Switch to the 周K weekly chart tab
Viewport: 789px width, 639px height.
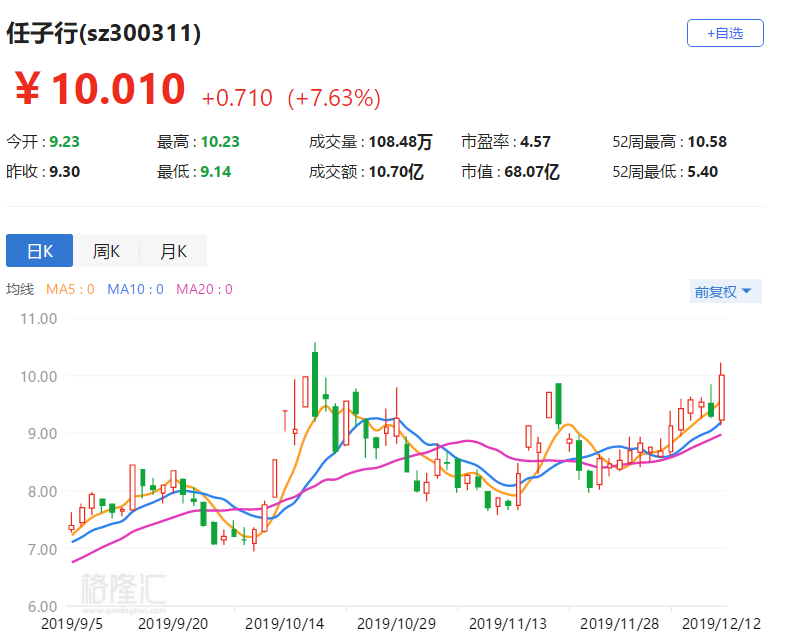[x=106, y=251]
